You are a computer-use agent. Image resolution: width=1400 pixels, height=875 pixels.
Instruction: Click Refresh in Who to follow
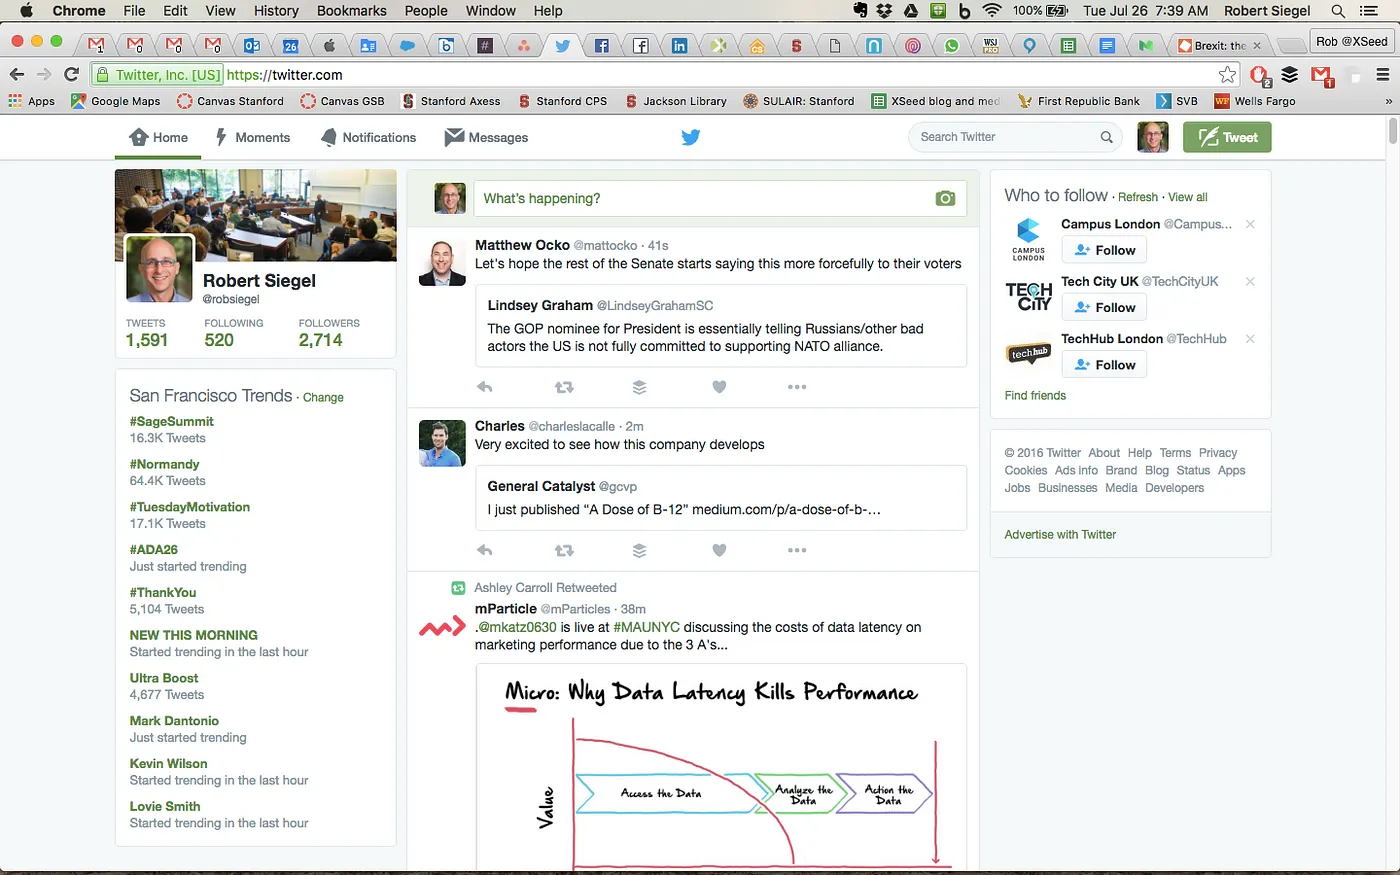click(1138, 197)
